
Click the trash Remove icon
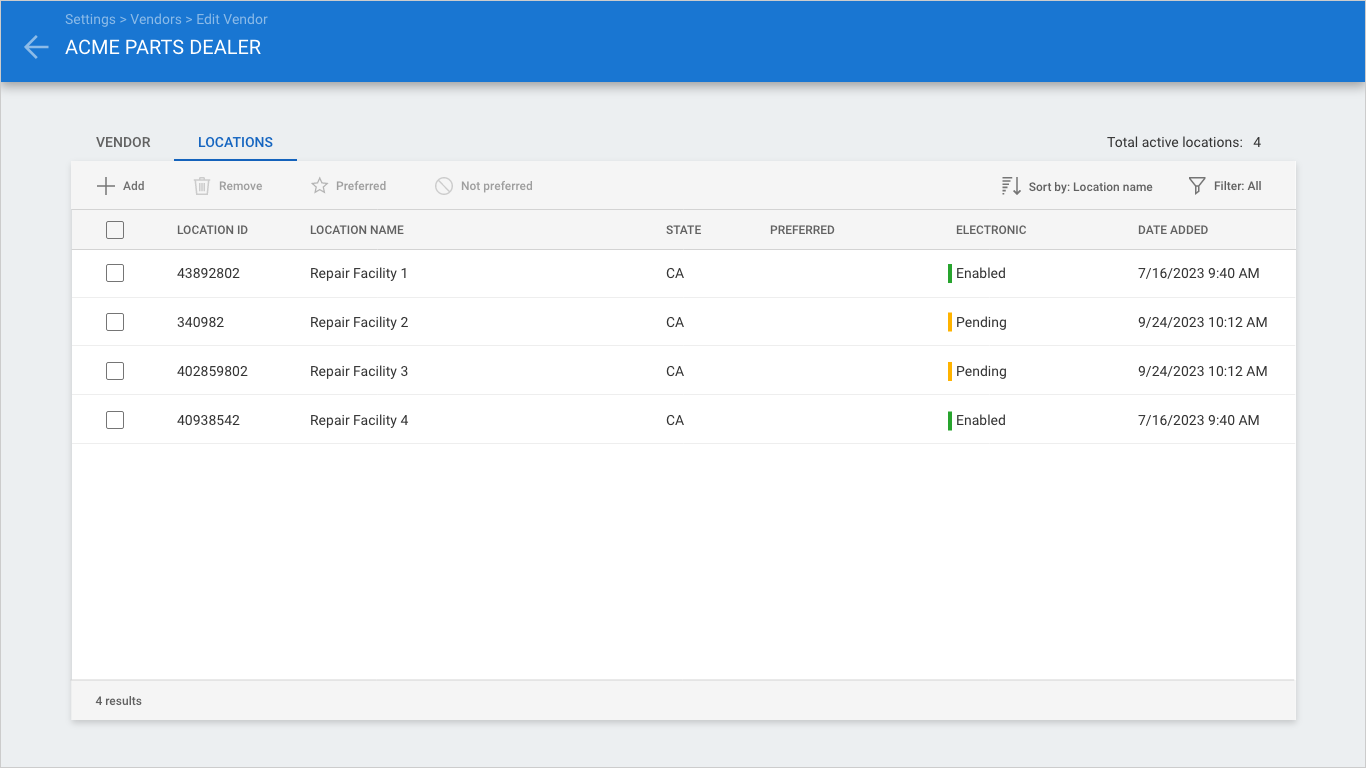pyautogui.click(x=202, y=186)
